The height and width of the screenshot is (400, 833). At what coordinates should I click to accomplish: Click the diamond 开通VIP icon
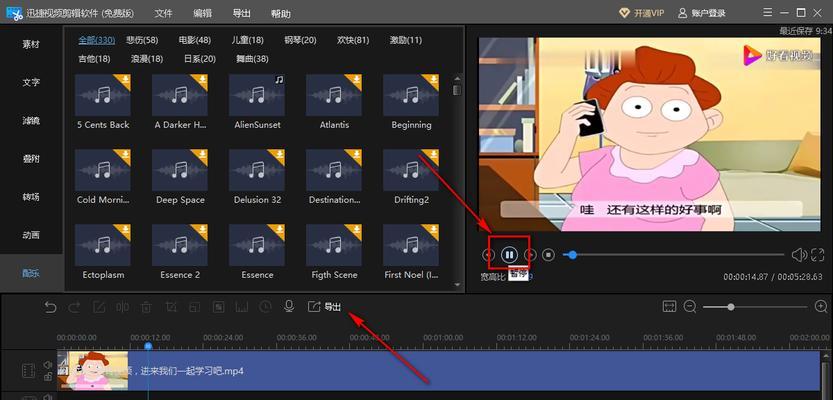click(625, 13)
